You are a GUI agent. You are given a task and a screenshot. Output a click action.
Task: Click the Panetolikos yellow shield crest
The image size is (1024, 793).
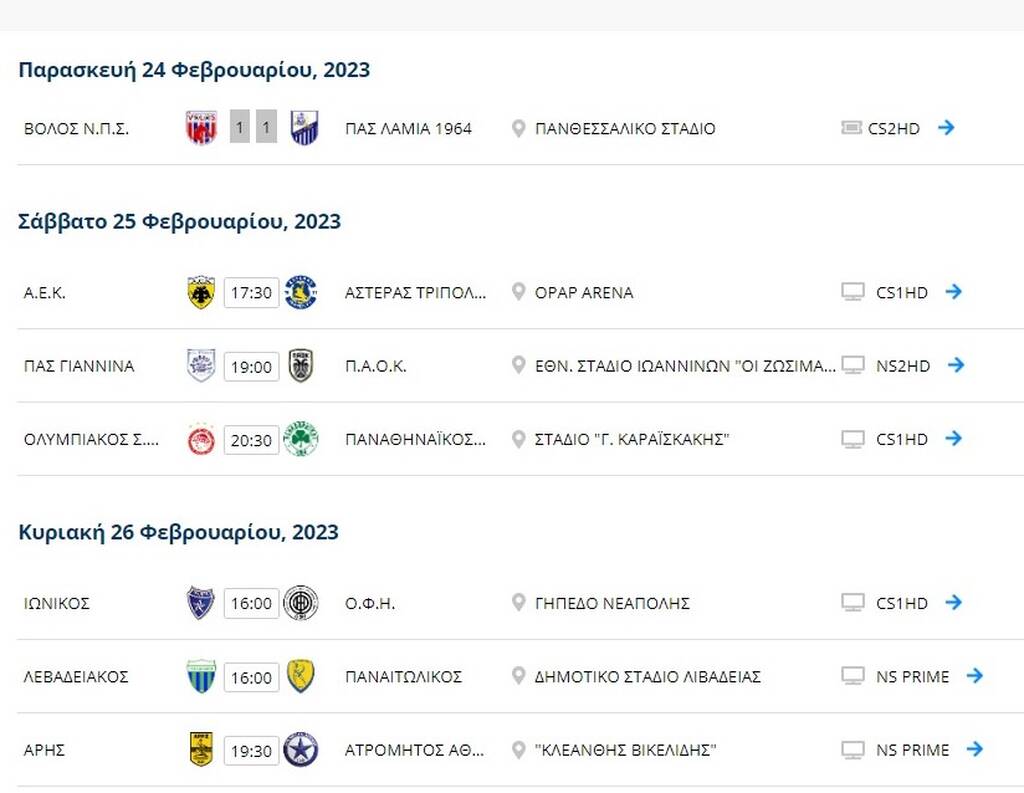click(301, 676)
